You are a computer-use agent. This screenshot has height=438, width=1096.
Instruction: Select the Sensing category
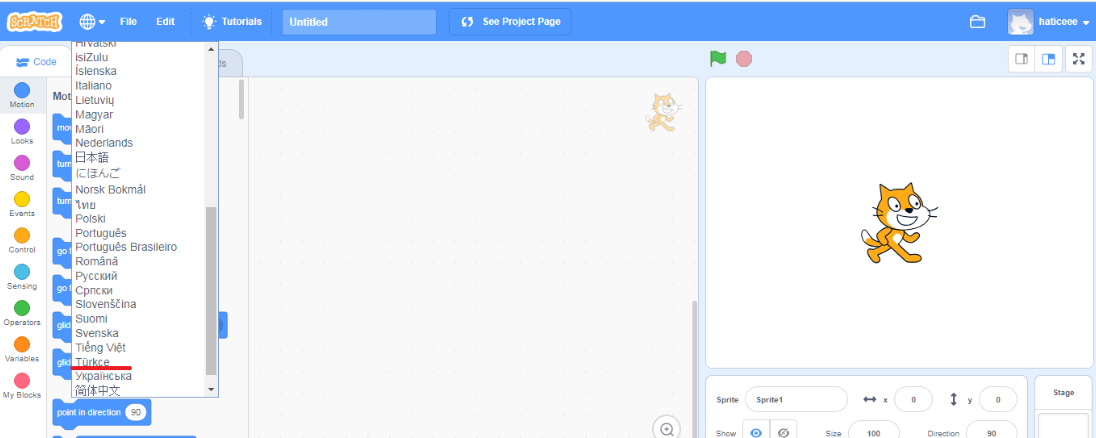point(22,277)
